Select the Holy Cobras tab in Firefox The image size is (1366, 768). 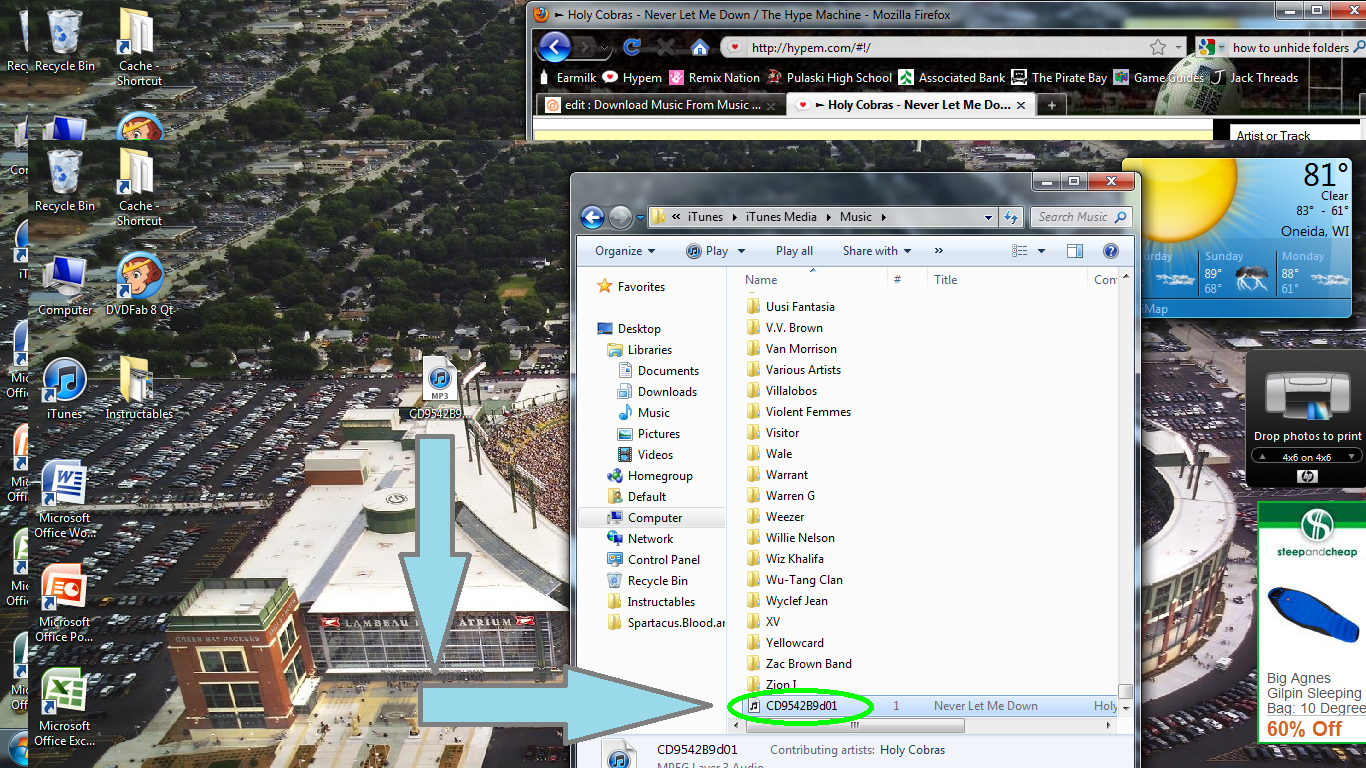(x=910, y=105)
